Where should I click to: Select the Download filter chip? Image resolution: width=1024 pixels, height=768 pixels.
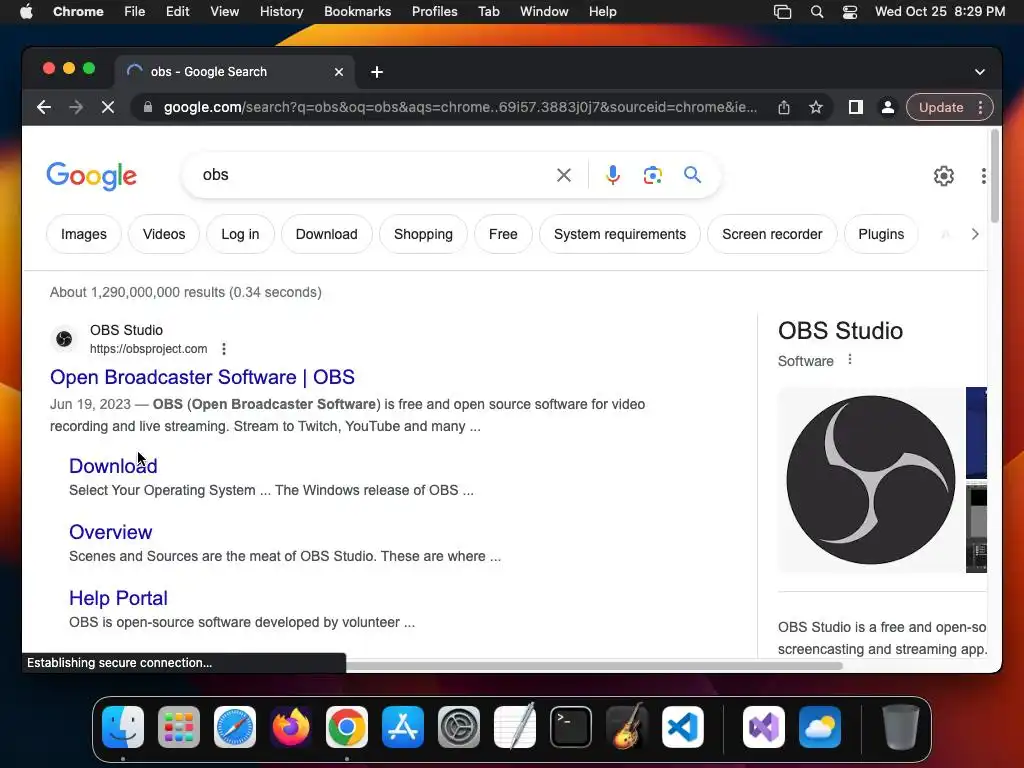pos(327,234)
